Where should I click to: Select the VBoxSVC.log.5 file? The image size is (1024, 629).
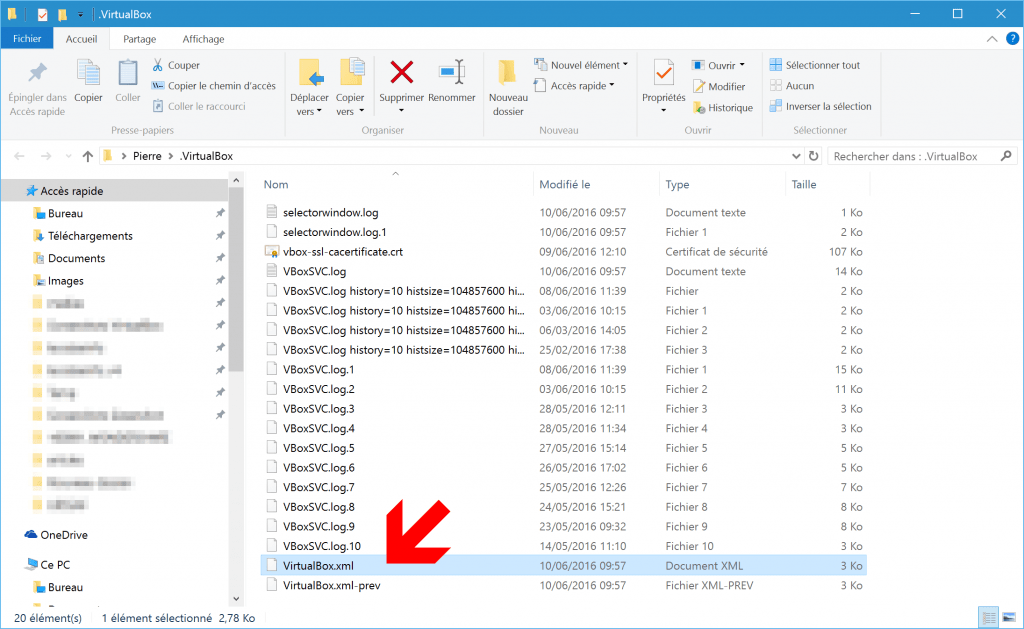click(x=318, y=448)
